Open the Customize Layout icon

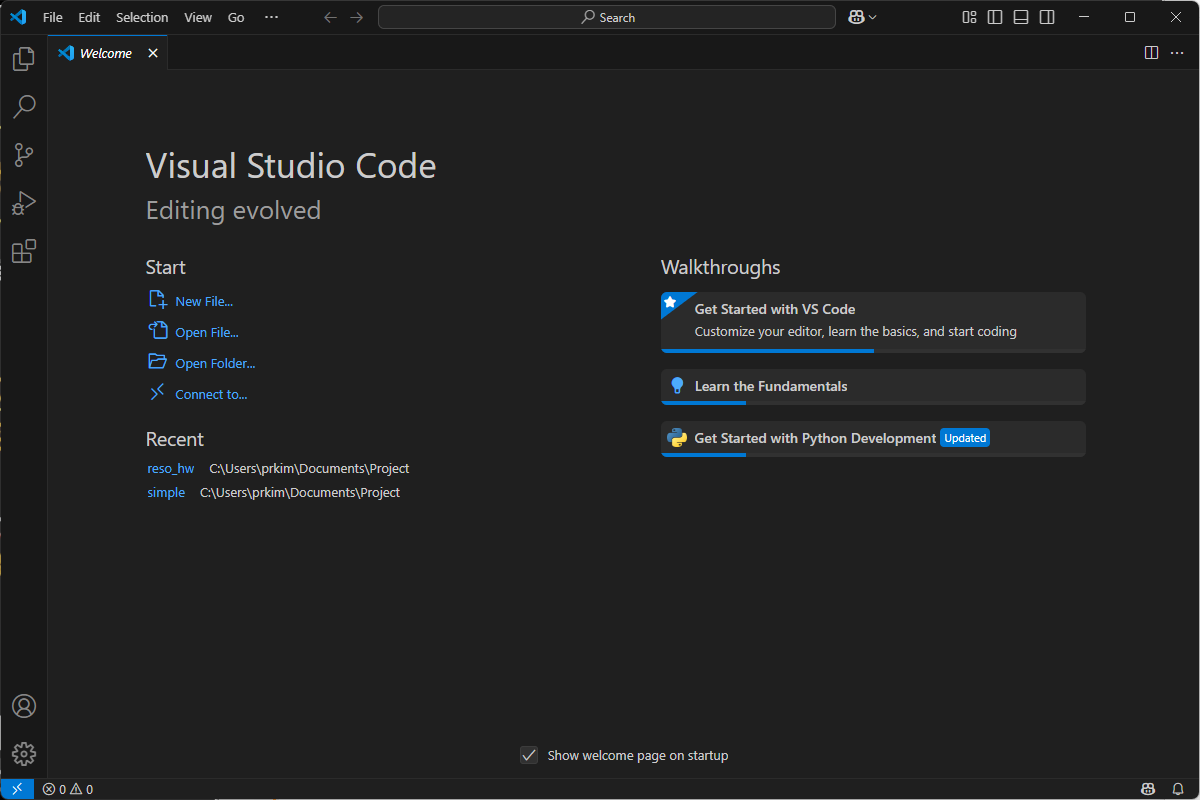(x=969, y=17)
